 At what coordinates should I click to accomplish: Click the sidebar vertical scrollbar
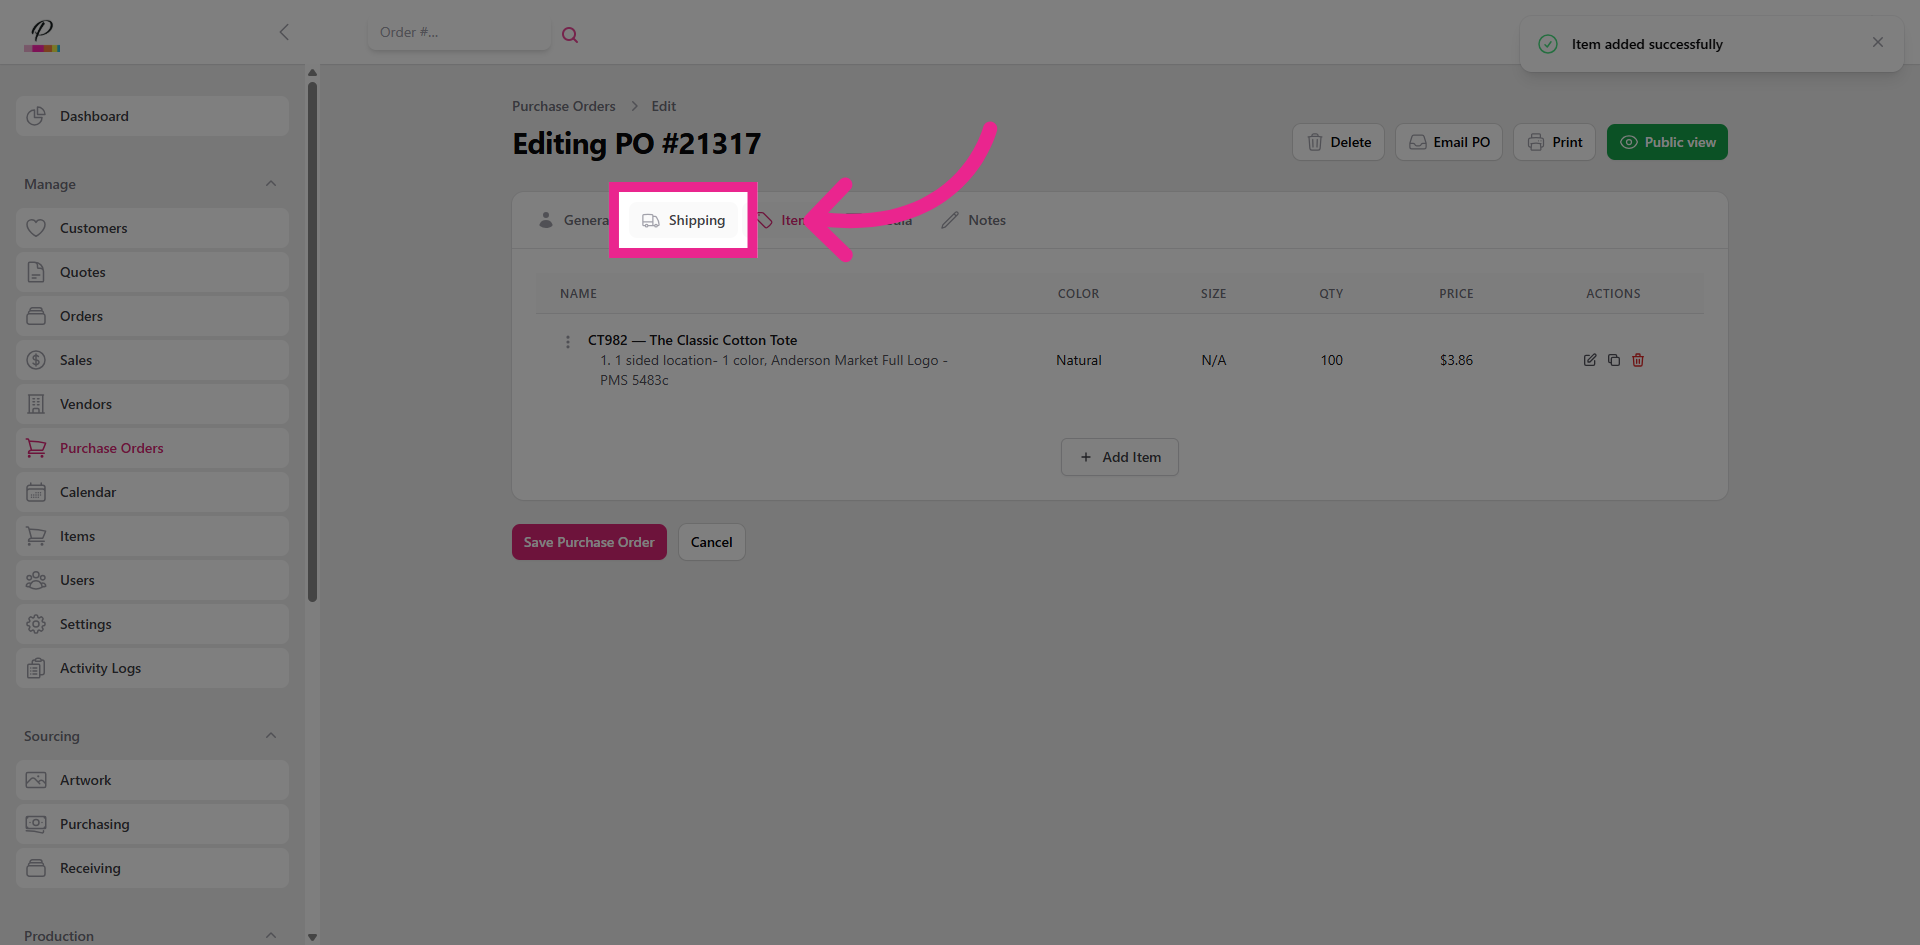[312, 340]
